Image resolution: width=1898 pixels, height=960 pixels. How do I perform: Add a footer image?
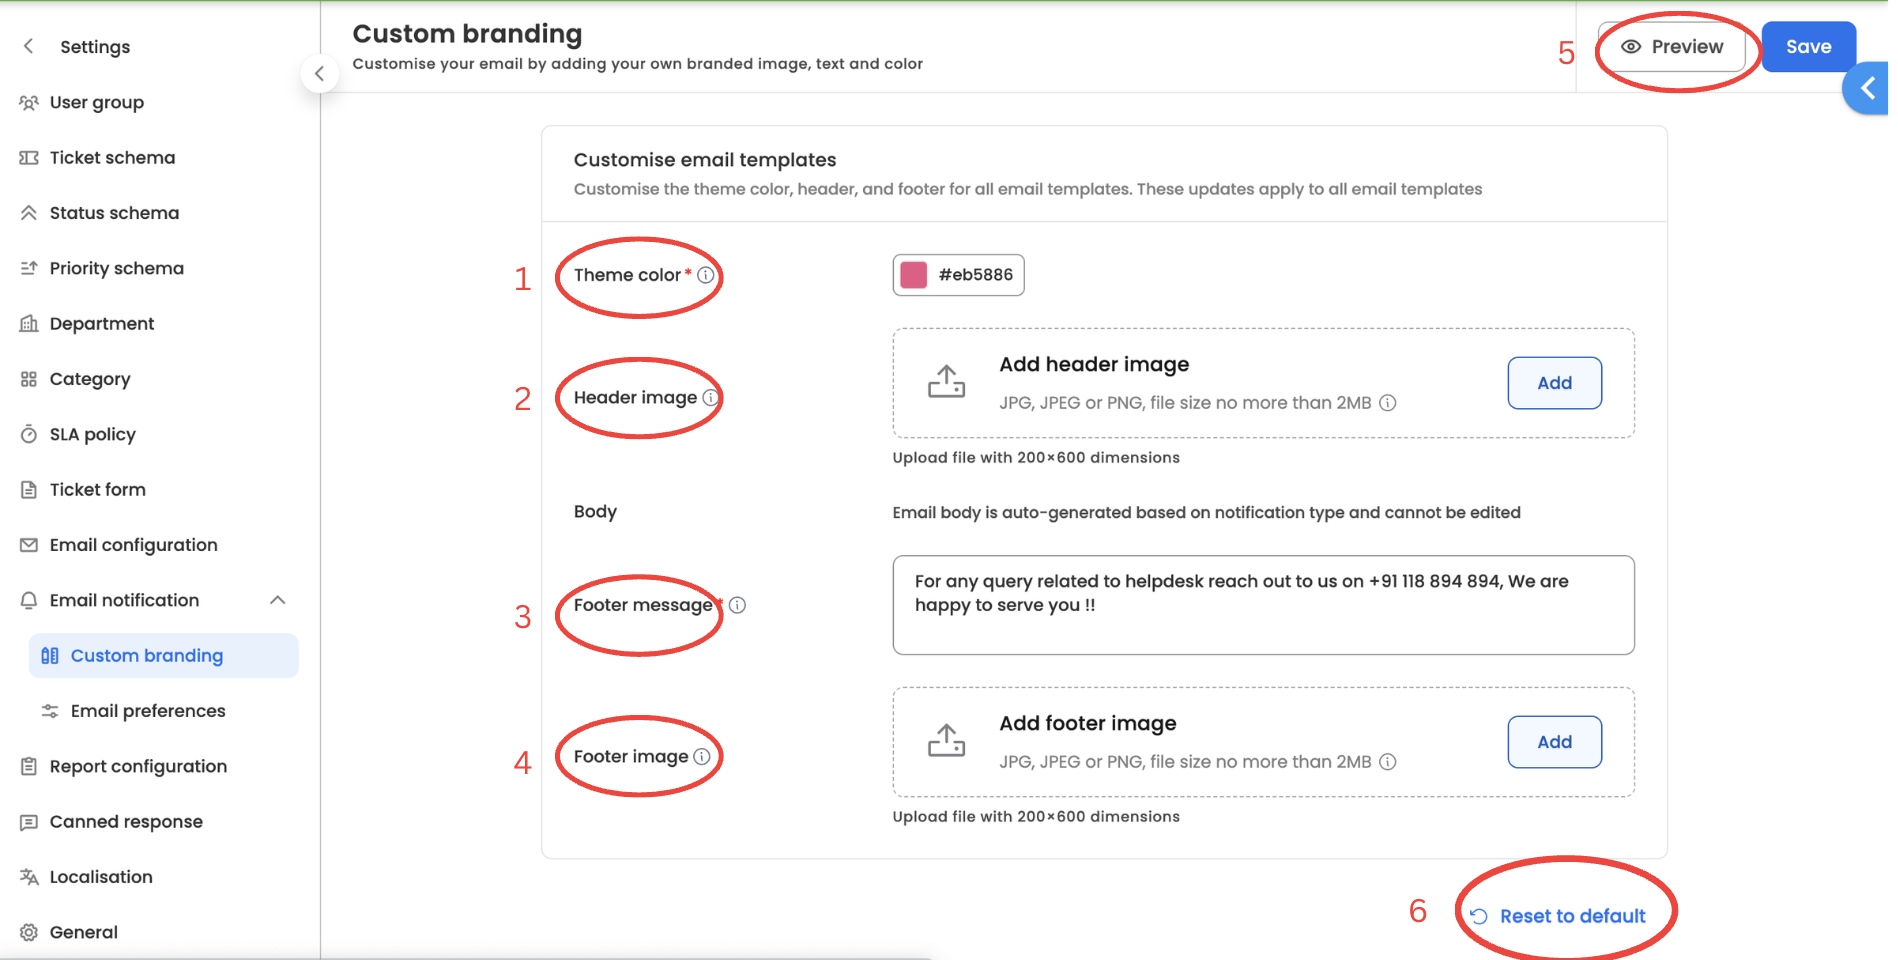(1554, 742)
